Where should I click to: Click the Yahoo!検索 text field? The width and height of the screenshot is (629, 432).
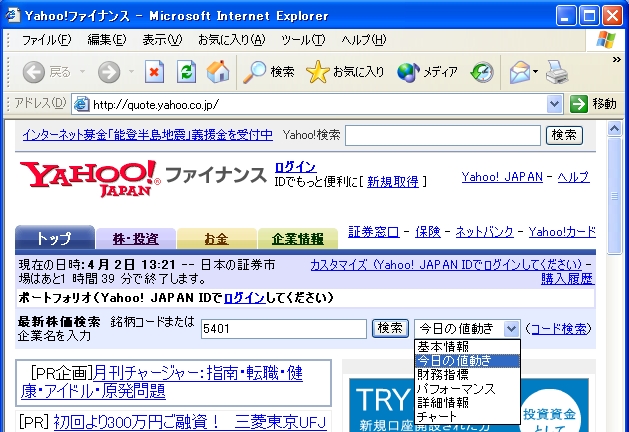[442, 135]
